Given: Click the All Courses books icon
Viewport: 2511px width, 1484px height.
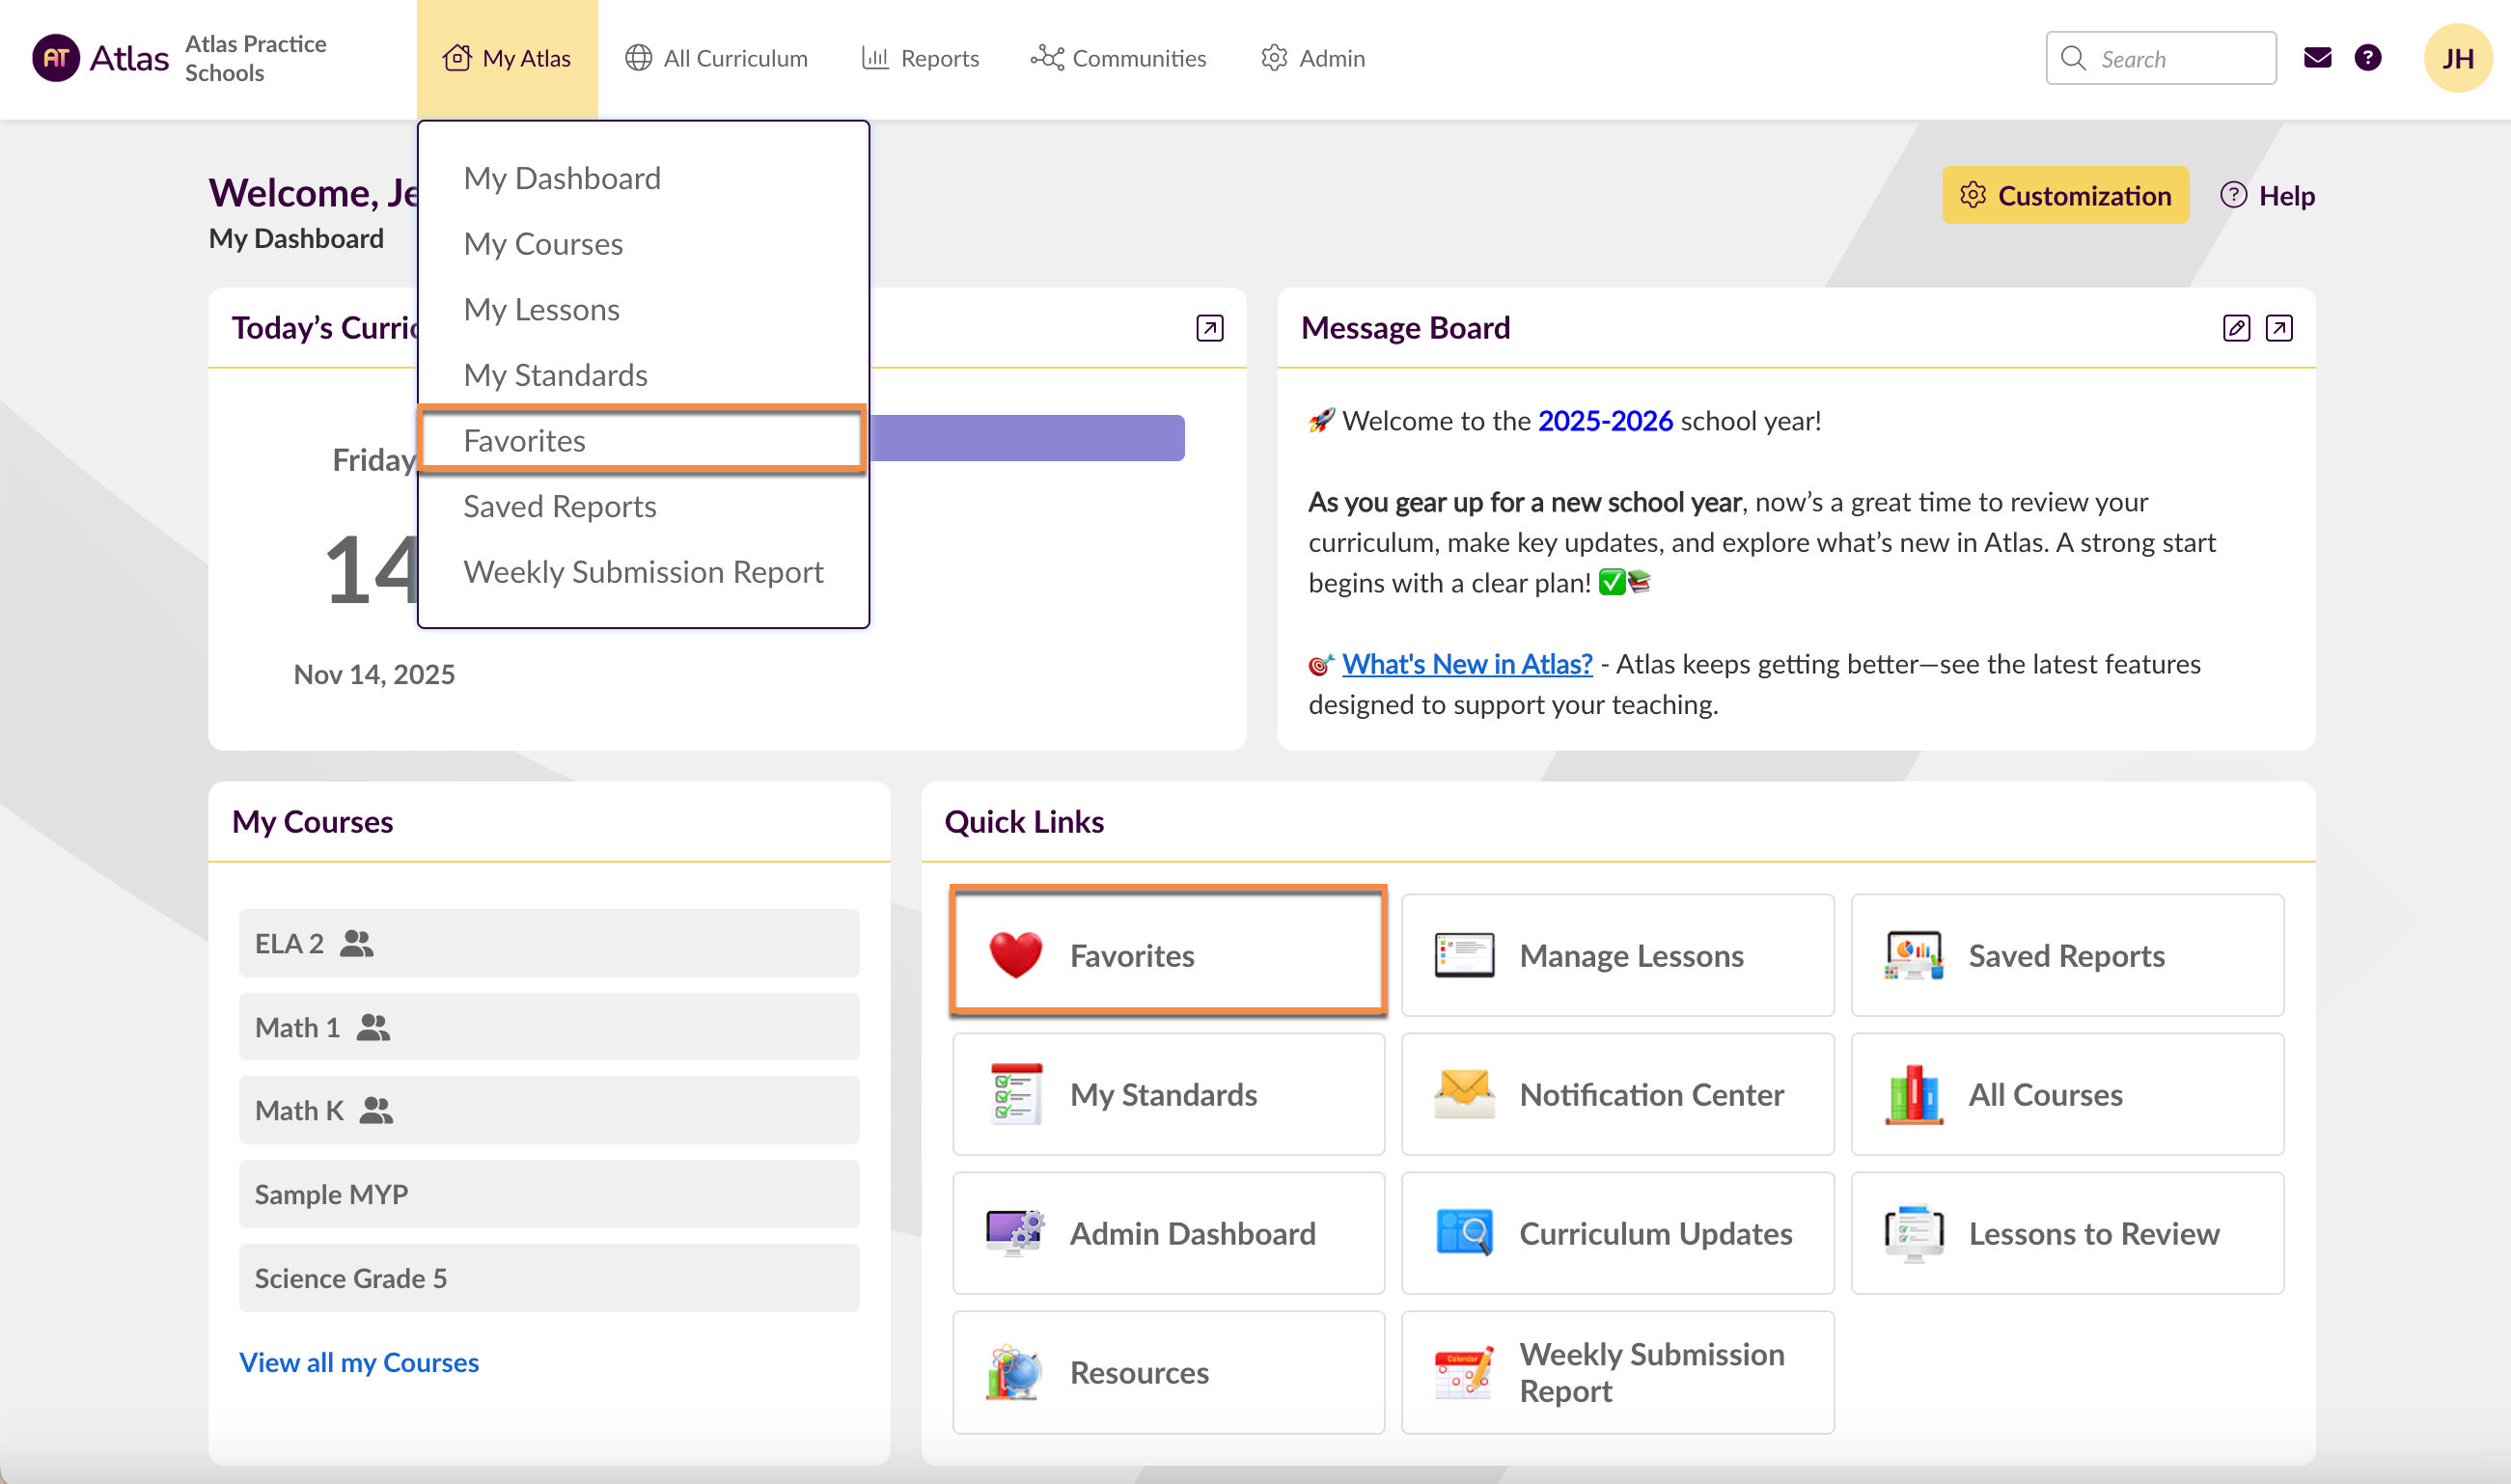Looking at the screenshot, I should click(x=1913, y=1094).
